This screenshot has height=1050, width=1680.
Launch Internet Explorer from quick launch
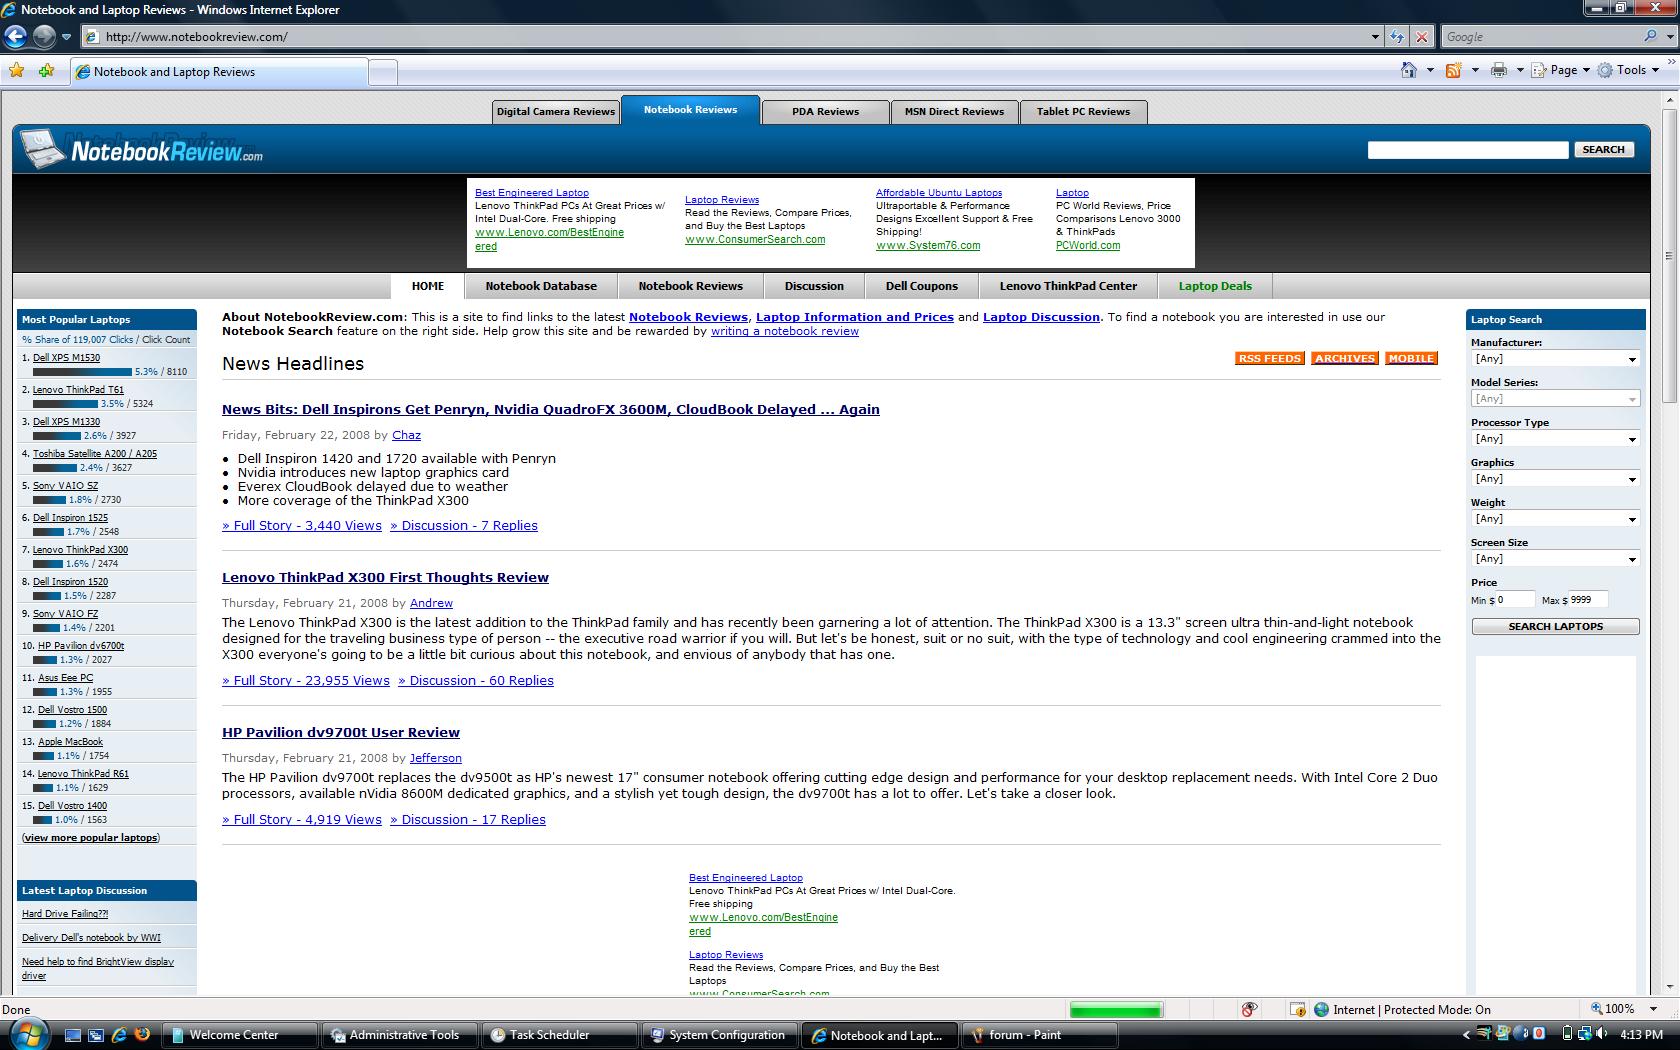click(x=119, y=1035)
